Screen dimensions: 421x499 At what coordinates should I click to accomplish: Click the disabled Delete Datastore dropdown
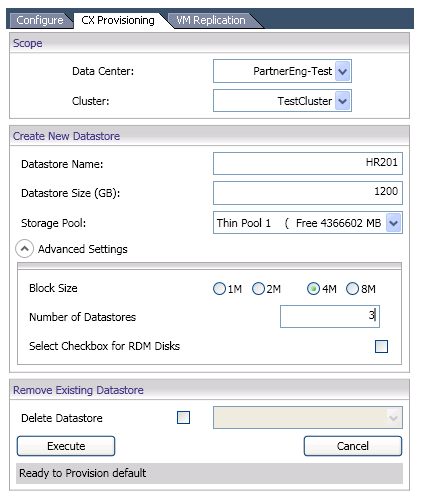pos(308,417)
